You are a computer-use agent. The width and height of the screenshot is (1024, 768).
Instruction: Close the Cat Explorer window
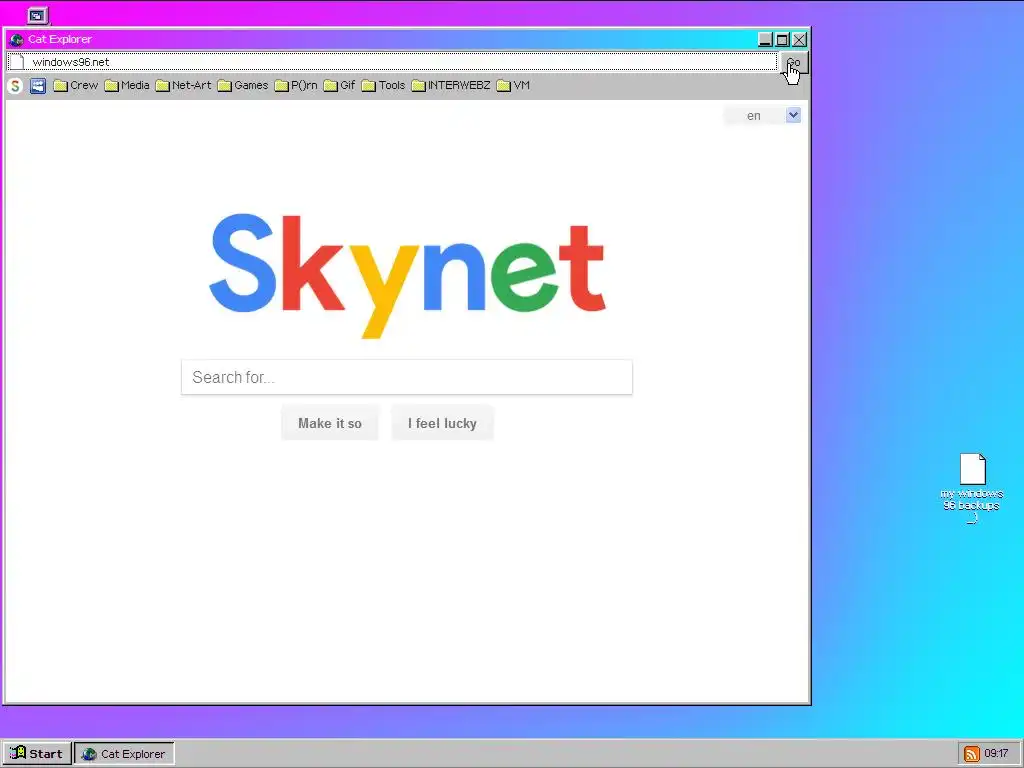point(799,39)
